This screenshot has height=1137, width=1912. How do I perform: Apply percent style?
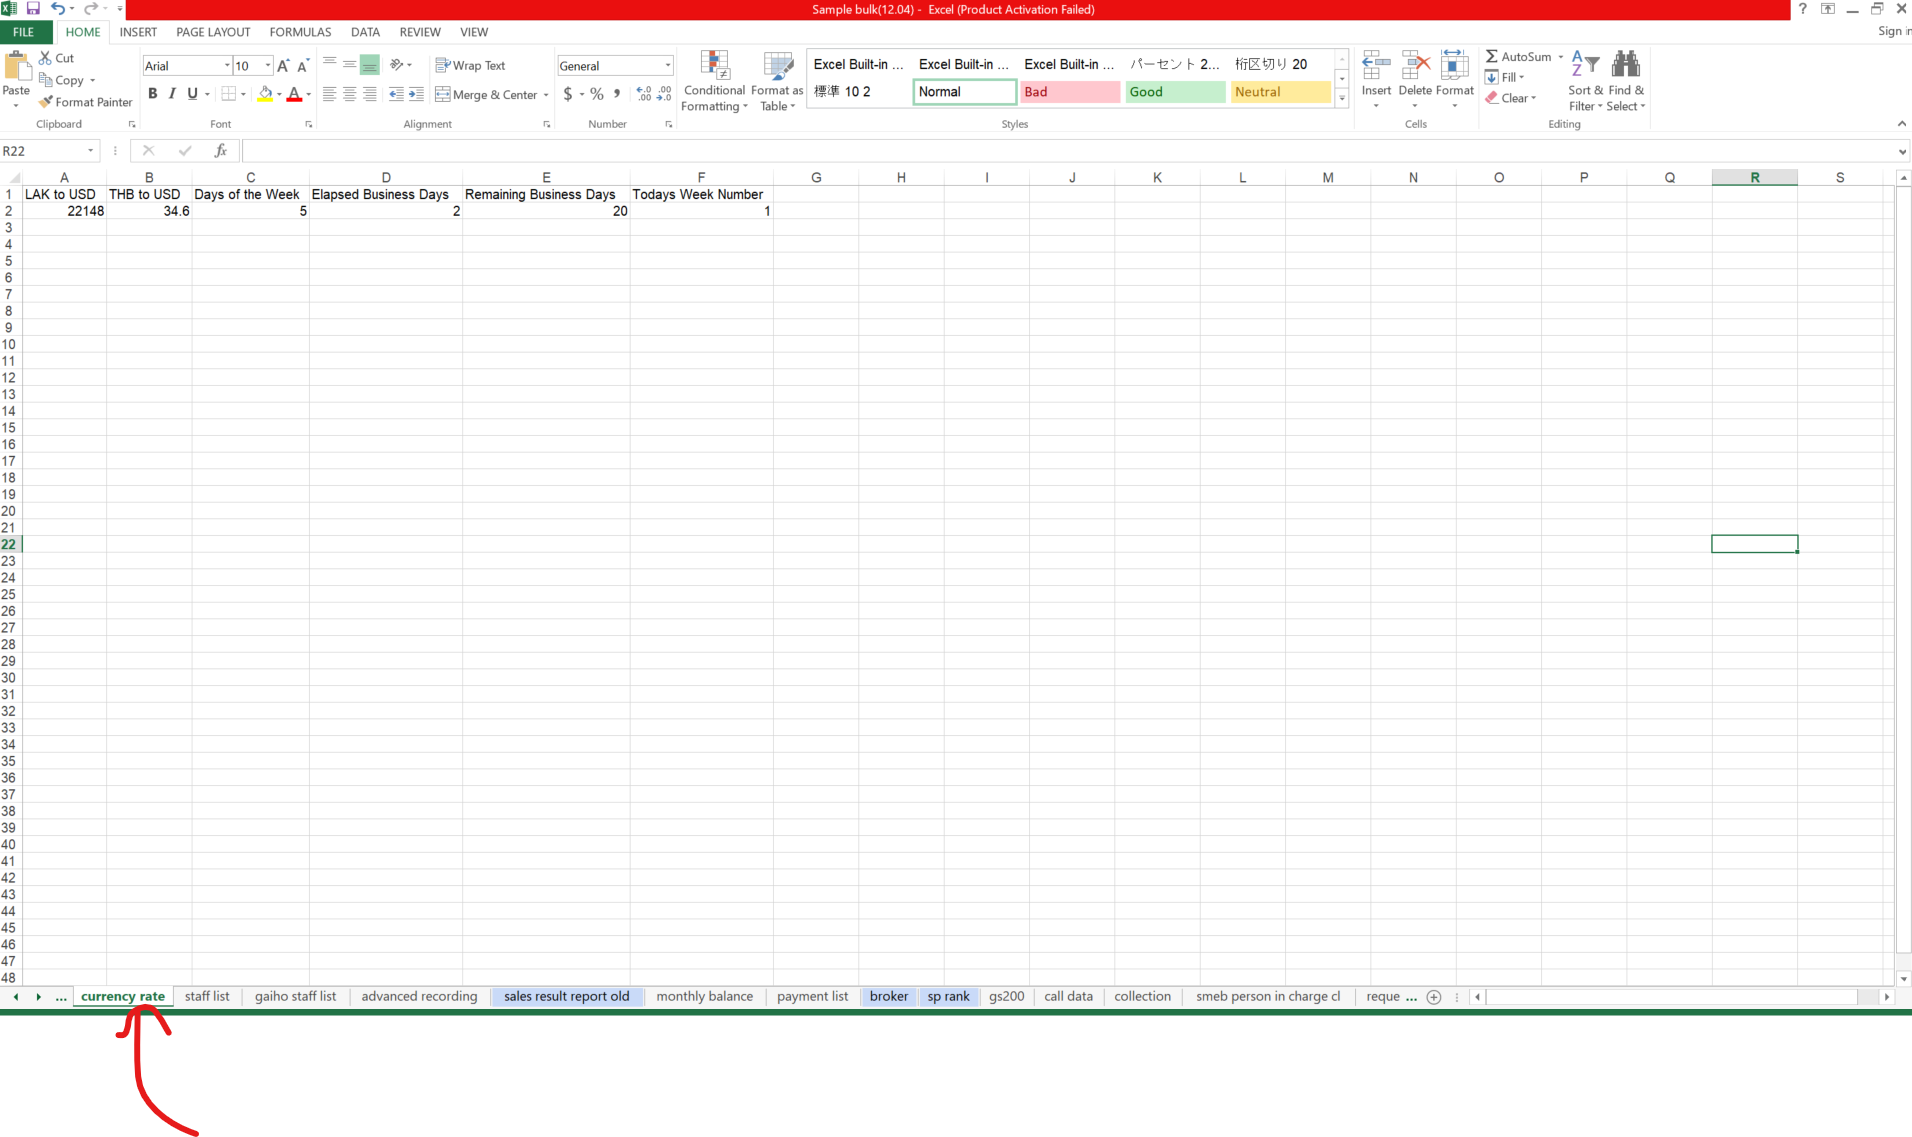coord(597,94)
